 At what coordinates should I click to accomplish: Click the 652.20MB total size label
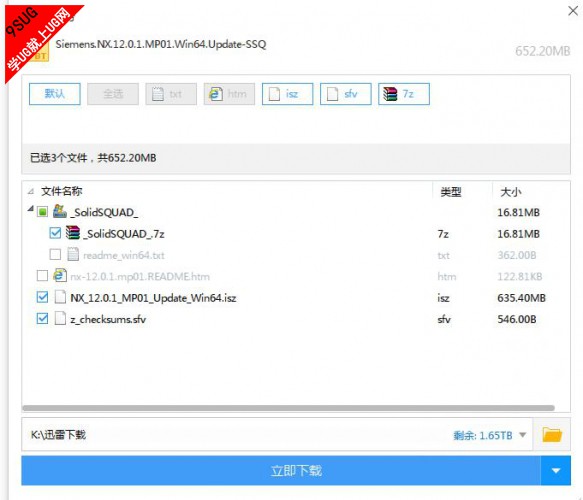tap(542, 51)
